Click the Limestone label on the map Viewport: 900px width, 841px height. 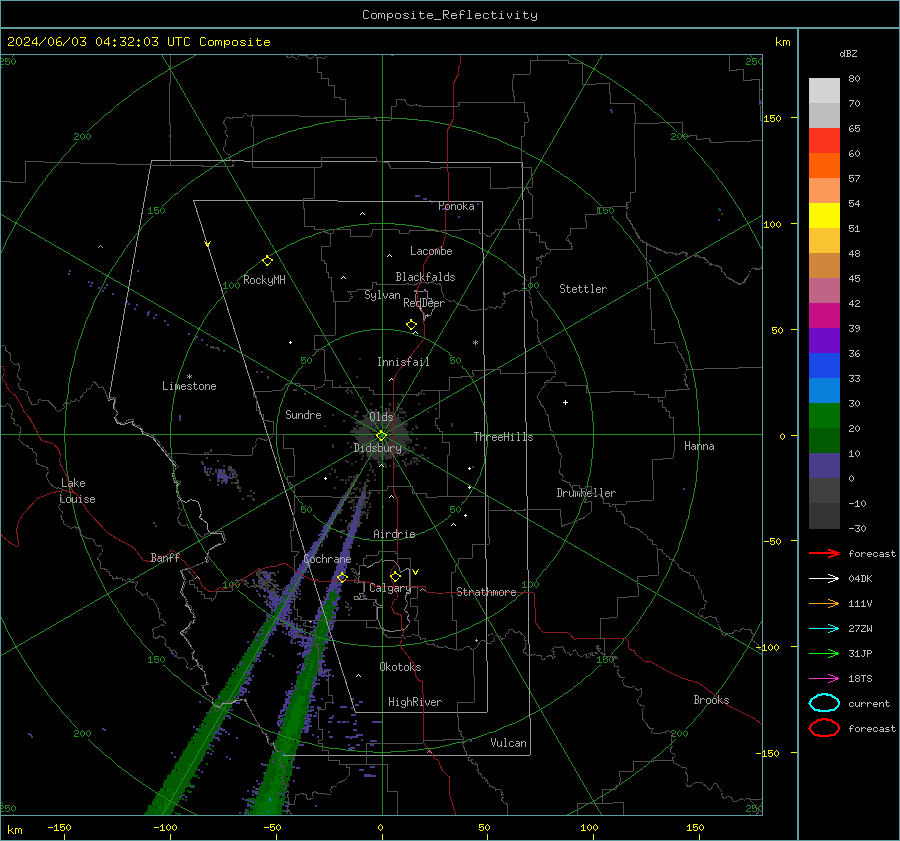(189, 386)
